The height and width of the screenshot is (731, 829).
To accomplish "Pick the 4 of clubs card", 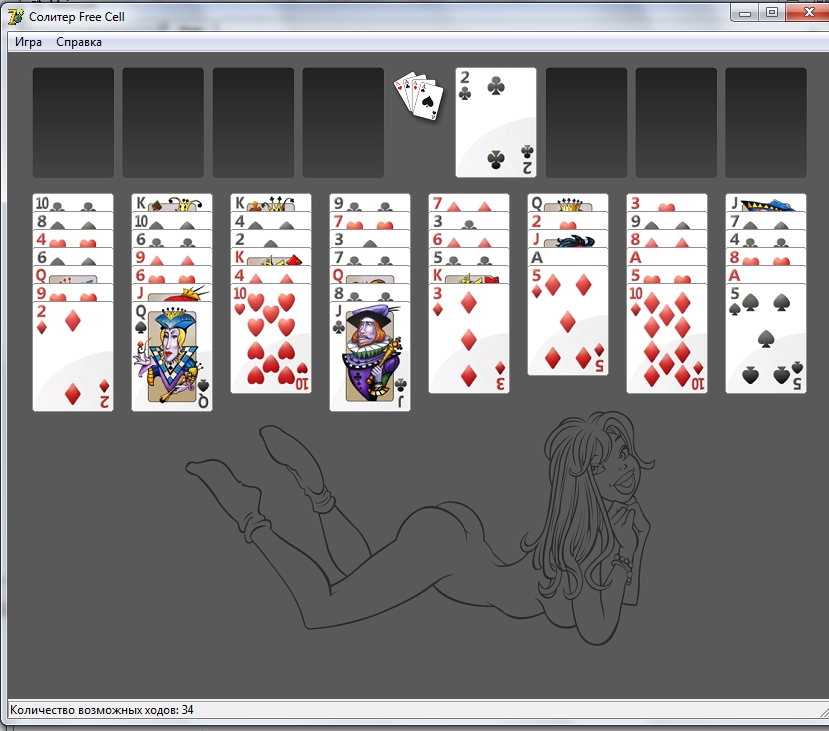I will click(x=766, y=239).
